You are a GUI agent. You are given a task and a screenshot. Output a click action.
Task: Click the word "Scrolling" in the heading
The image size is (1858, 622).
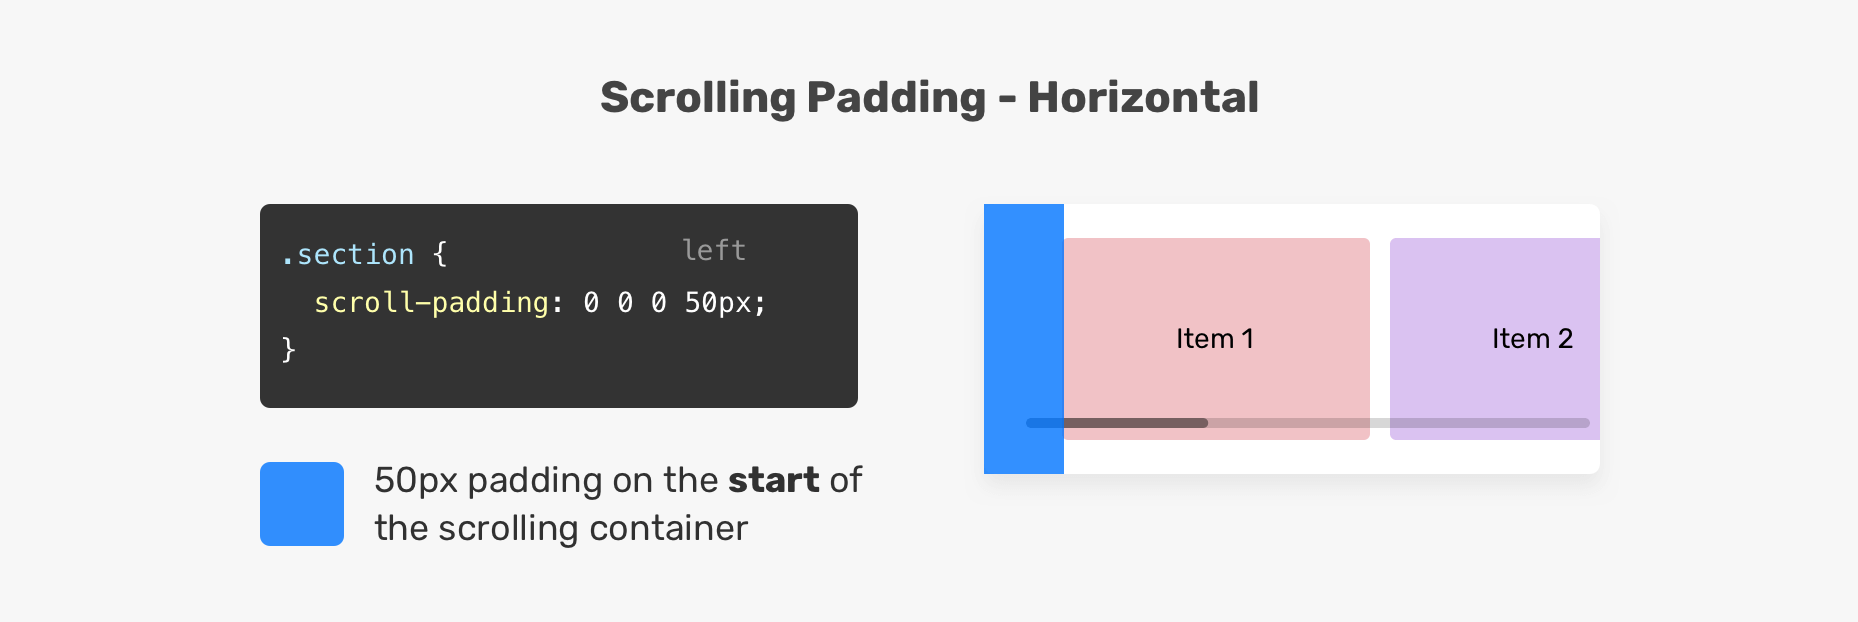(x=696, y=98)
